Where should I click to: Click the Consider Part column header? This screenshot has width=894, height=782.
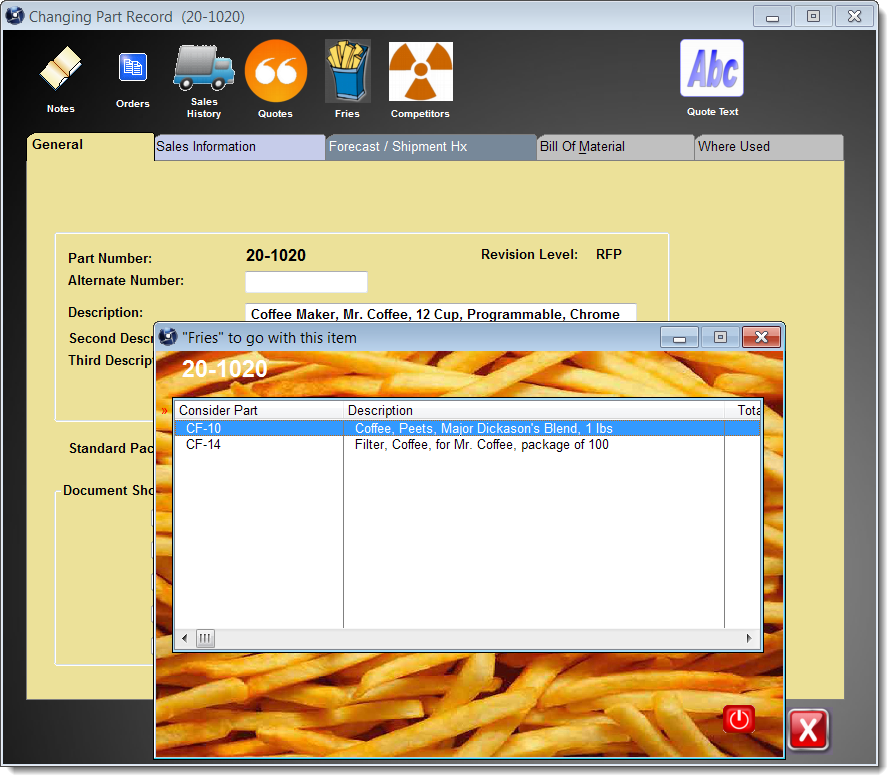[258, 411]
